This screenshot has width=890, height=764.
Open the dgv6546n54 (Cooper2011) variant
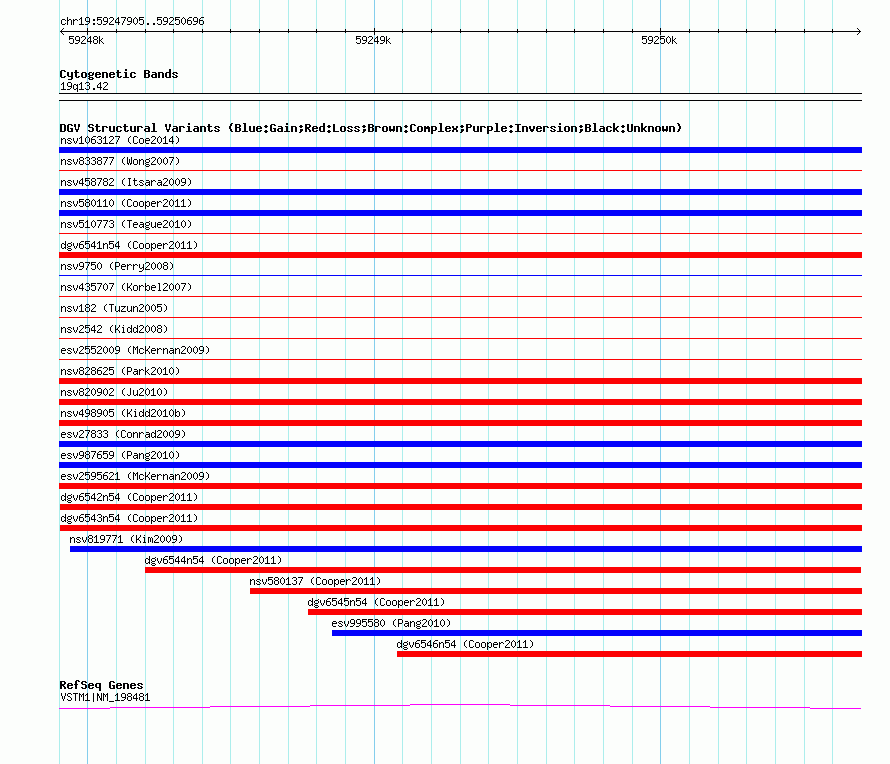click(x=465, y=644)
